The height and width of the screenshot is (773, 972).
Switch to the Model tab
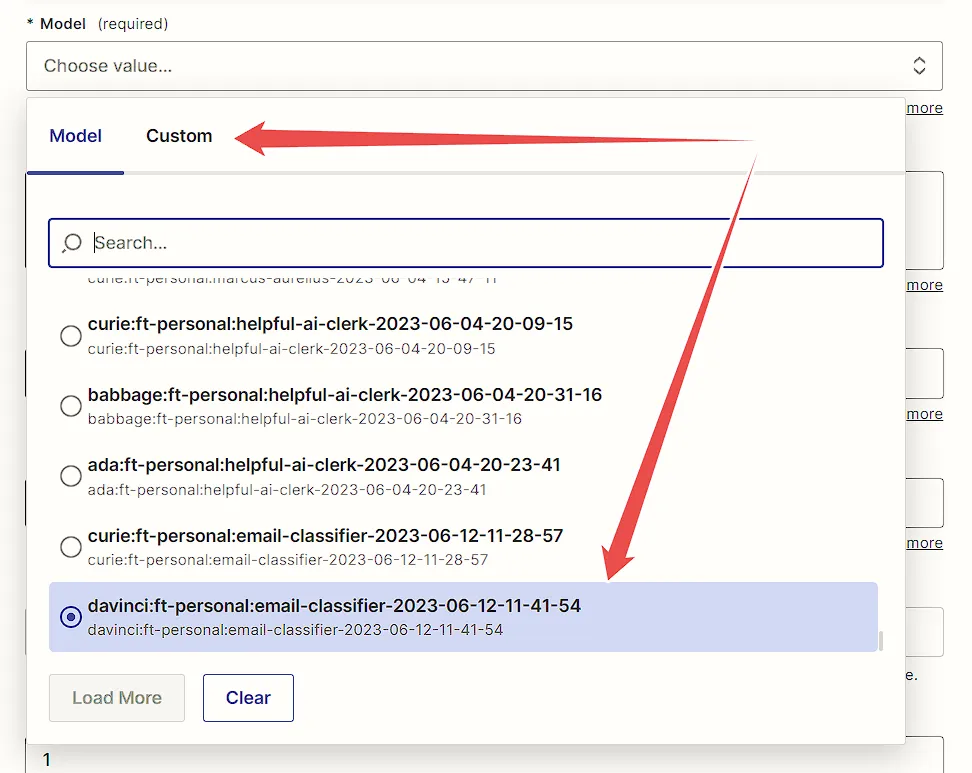76,136
